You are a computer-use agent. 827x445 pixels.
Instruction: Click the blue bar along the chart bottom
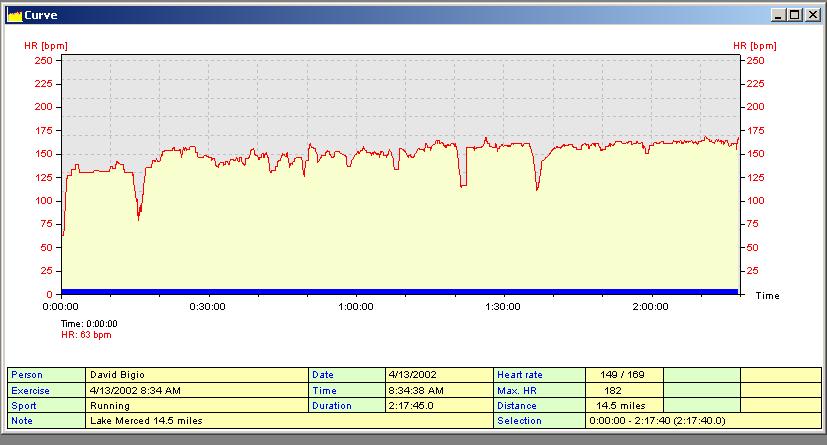point(400,291)
